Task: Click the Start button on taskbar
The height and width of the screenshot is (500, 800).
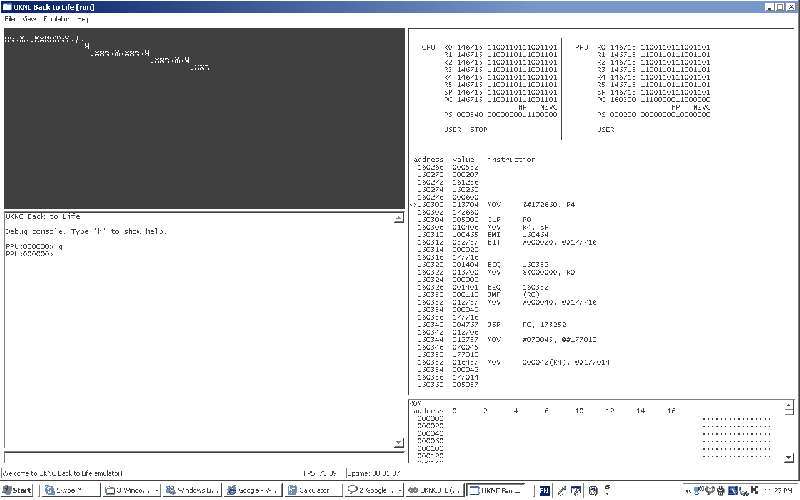Action: coord(17,490)
